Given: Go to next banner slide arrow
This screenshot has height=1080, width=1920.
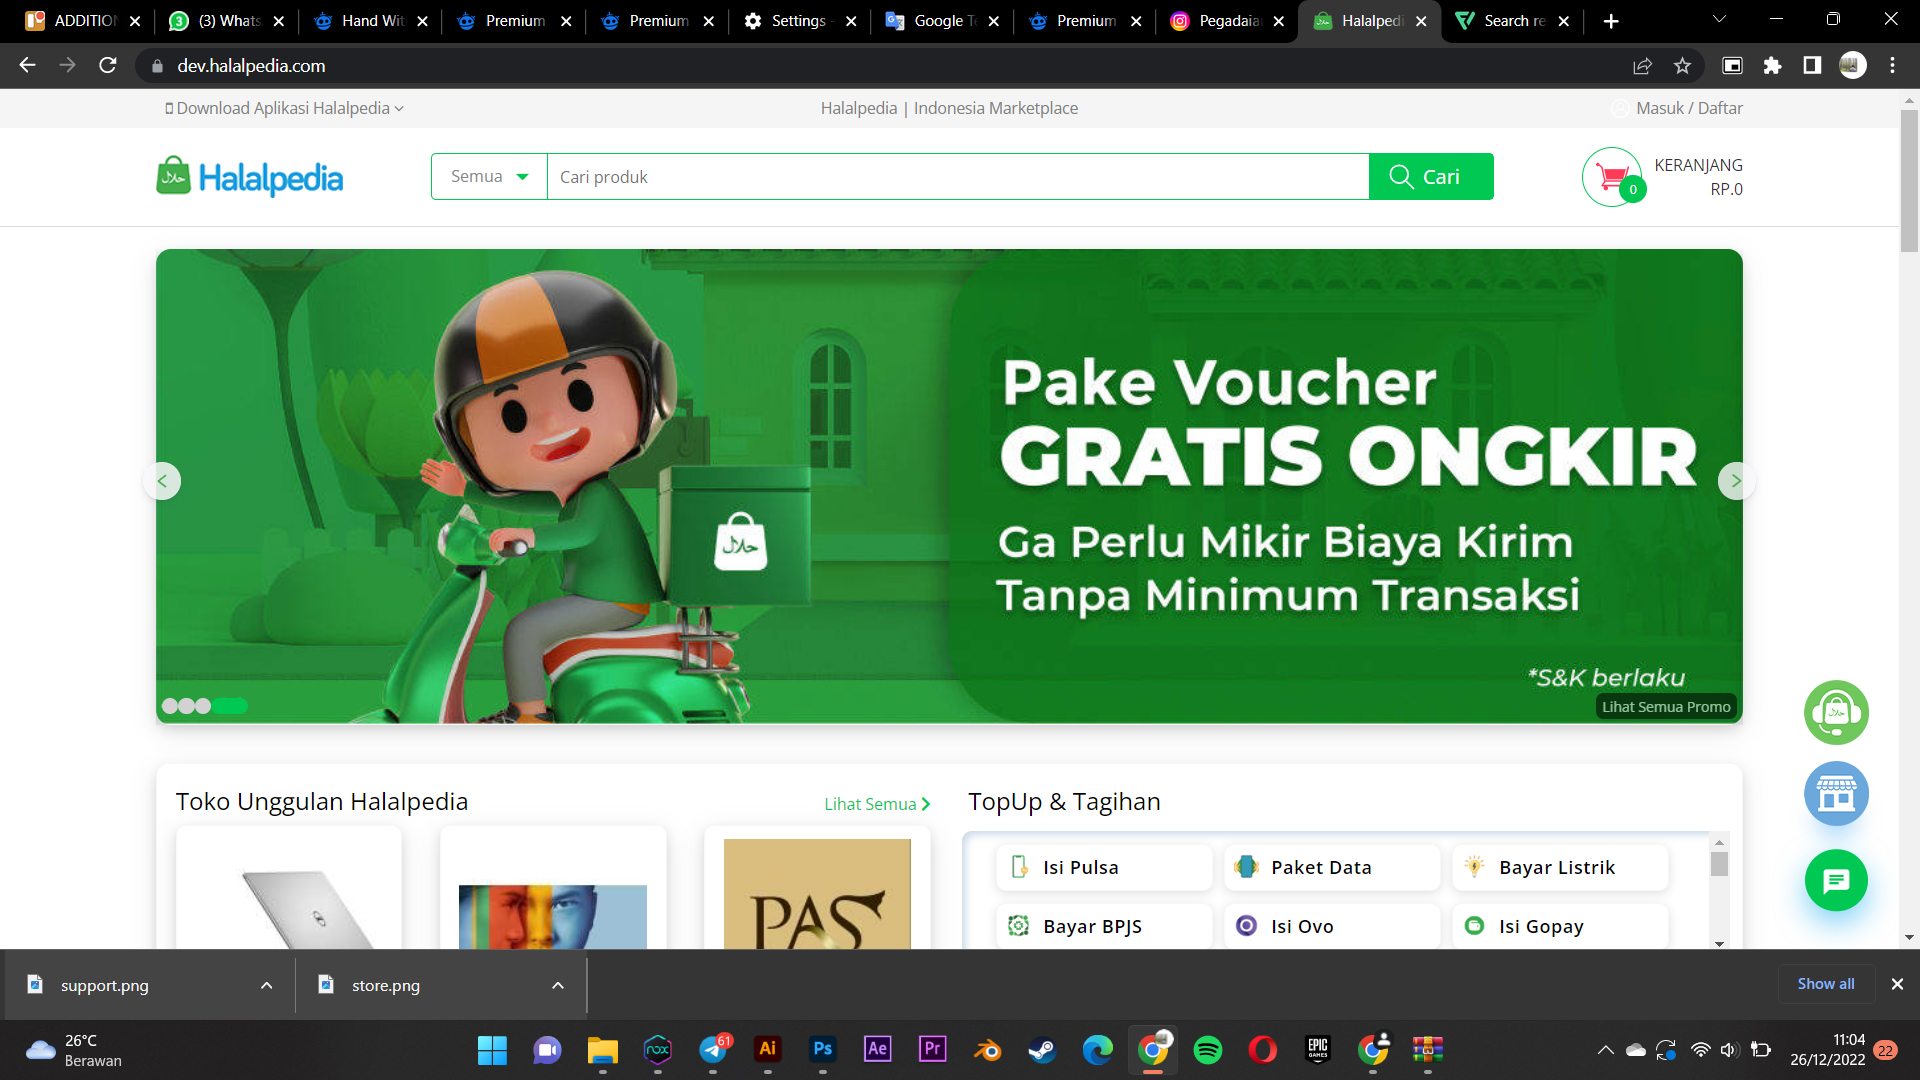Looking at the screenshot, I should coord(1737,481).
